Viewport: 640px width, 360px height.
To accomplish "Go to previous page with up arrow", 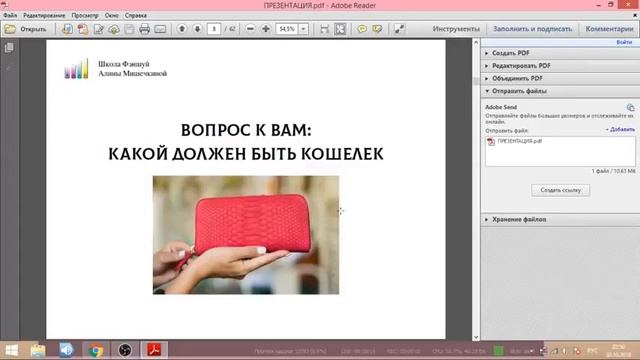I will [x=182, y=29].
